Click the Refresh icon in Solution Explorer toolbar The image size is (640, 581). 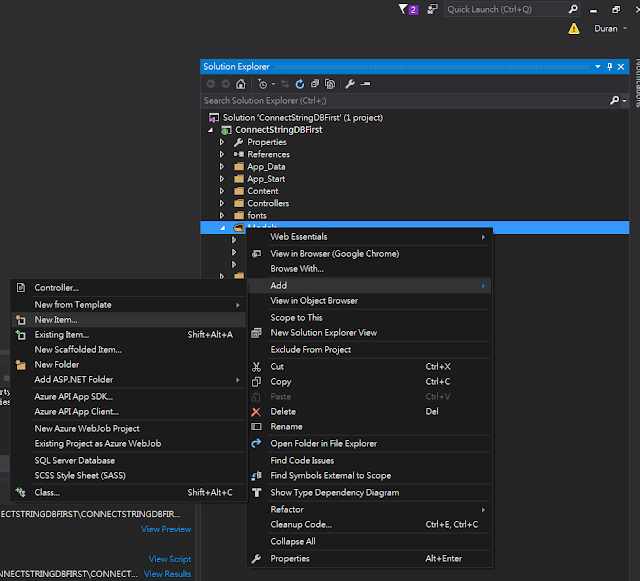pyautogui.click(x=299, y=84)
